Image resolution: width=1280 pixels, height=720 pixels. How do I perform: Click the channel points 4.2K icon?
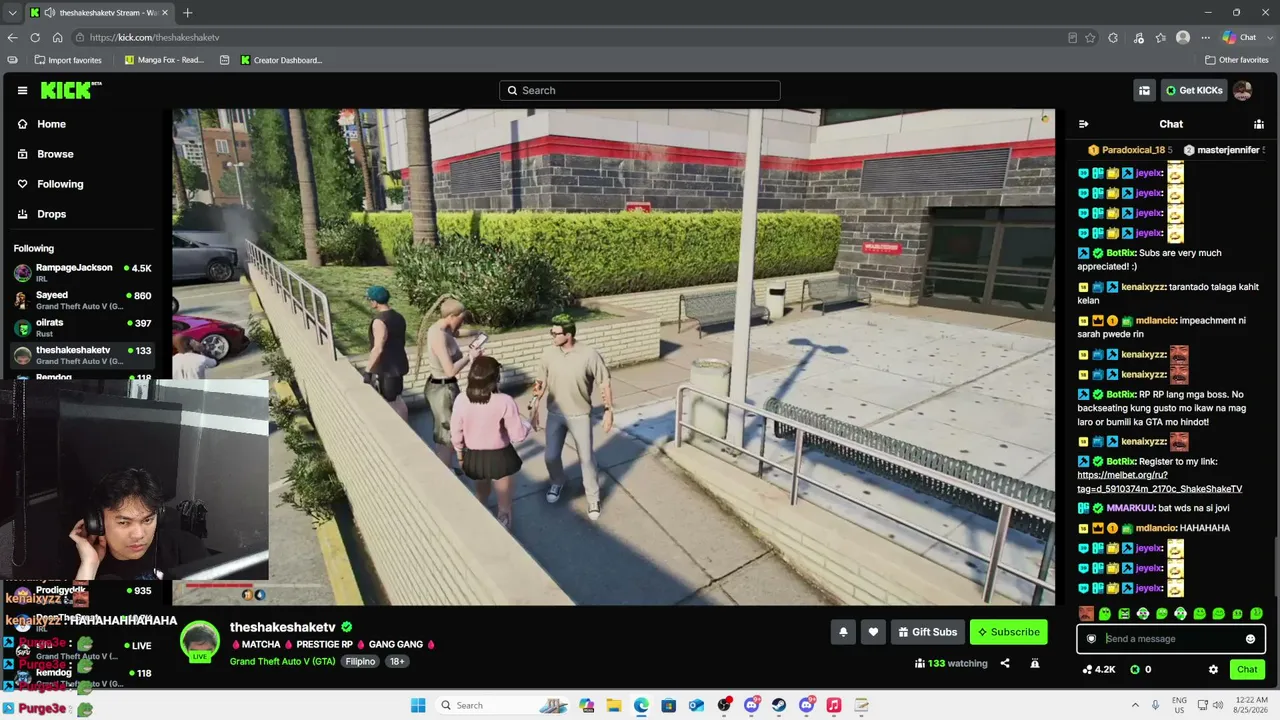[x=1099, y=669]
